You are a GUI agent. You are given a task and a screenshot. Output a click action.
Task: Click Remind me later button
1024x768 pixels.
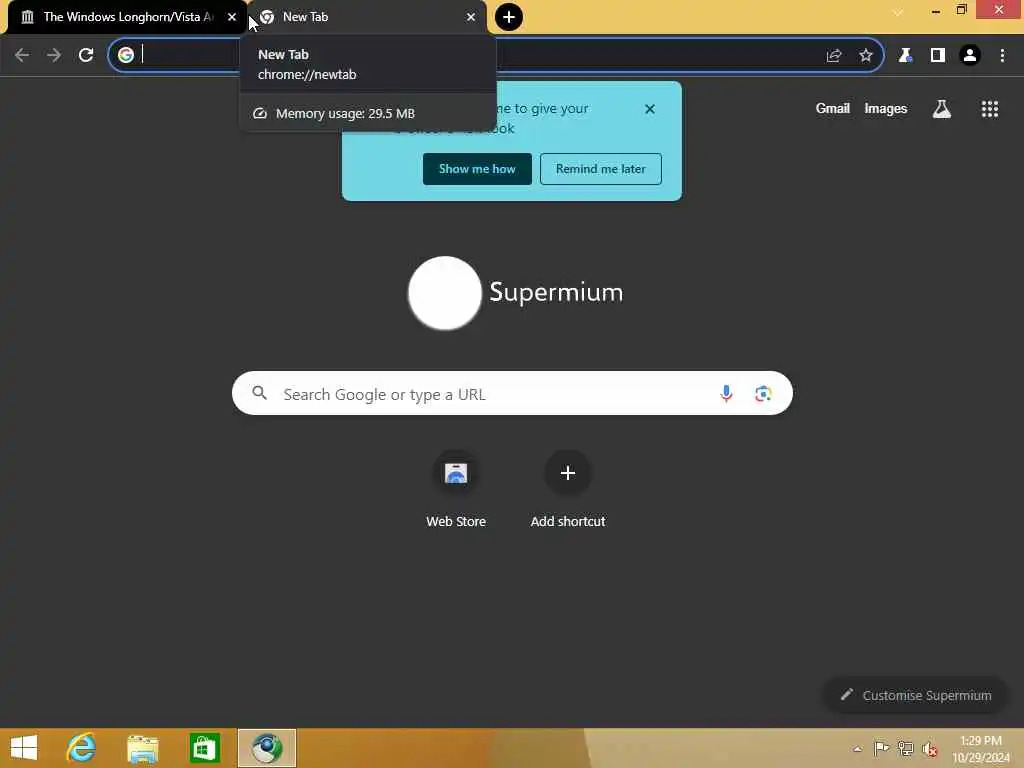point(600,169)
